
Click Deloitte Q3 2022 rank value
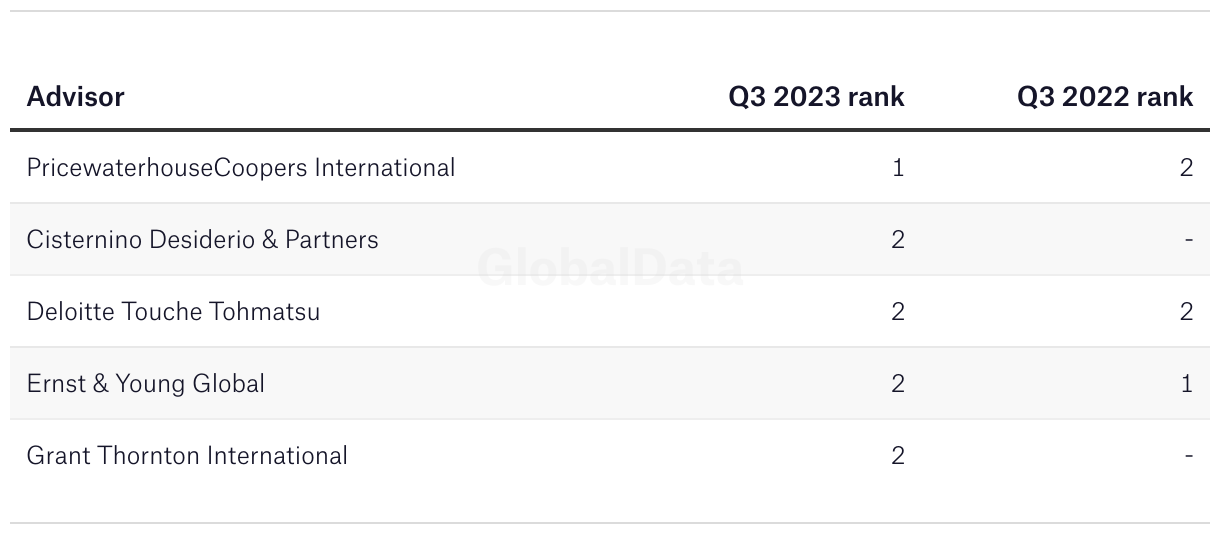pyautogui.click(x=1187, y=312)
